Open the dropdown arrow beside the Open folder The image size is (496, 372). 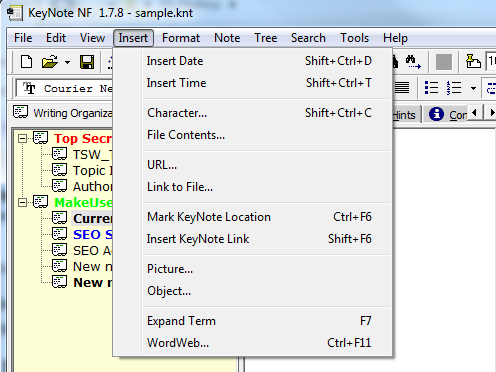(x=67, y=62)
